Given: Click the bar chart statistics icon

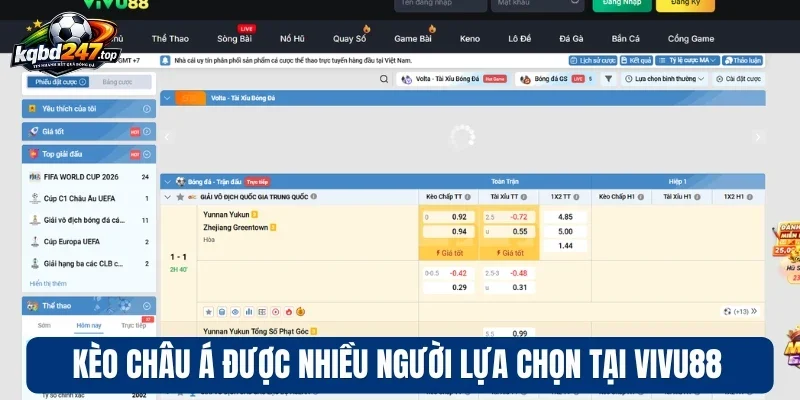Looking at the screenshot, I should [x=248, y=311].
